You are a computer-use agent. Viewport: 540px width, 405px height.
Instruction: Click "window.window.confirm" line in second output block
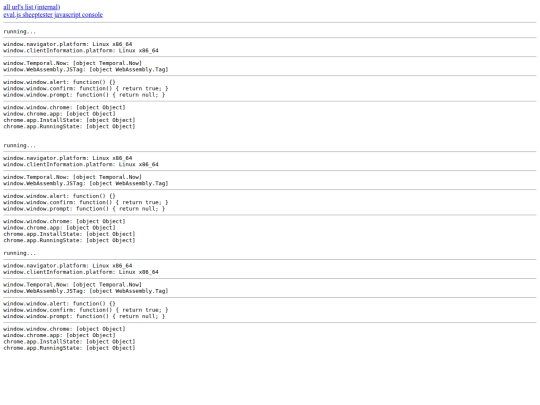click(x=86, y=202)
